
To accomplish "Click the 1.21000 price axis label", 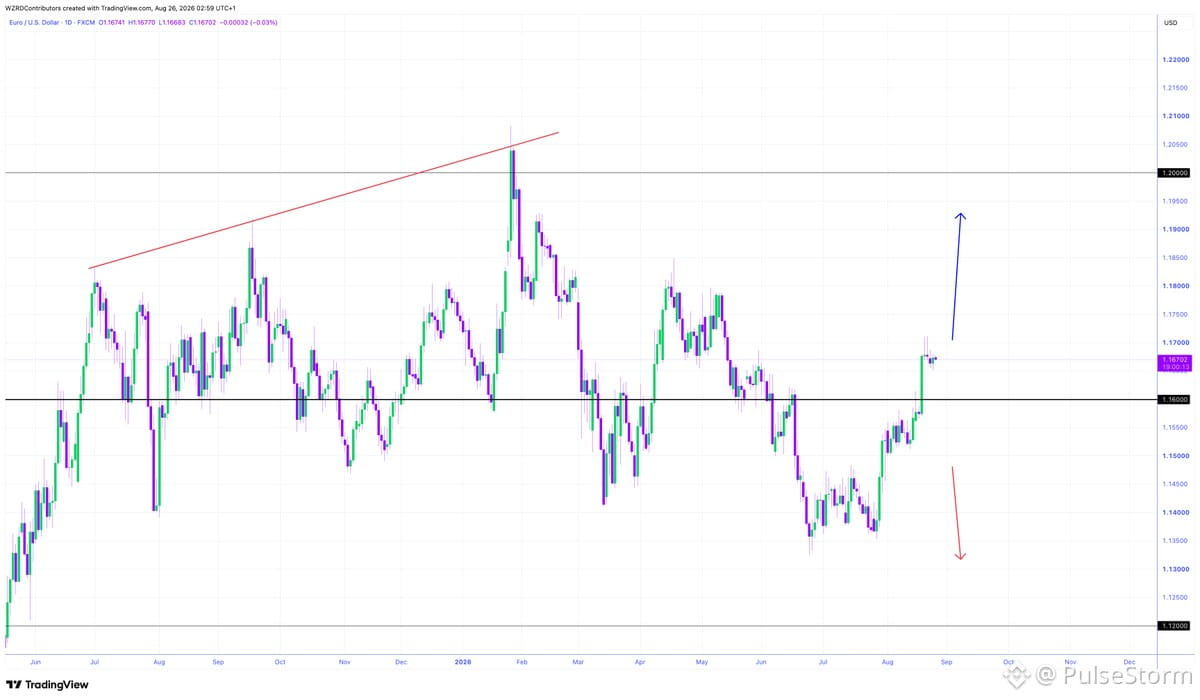I will [1174, 116].
